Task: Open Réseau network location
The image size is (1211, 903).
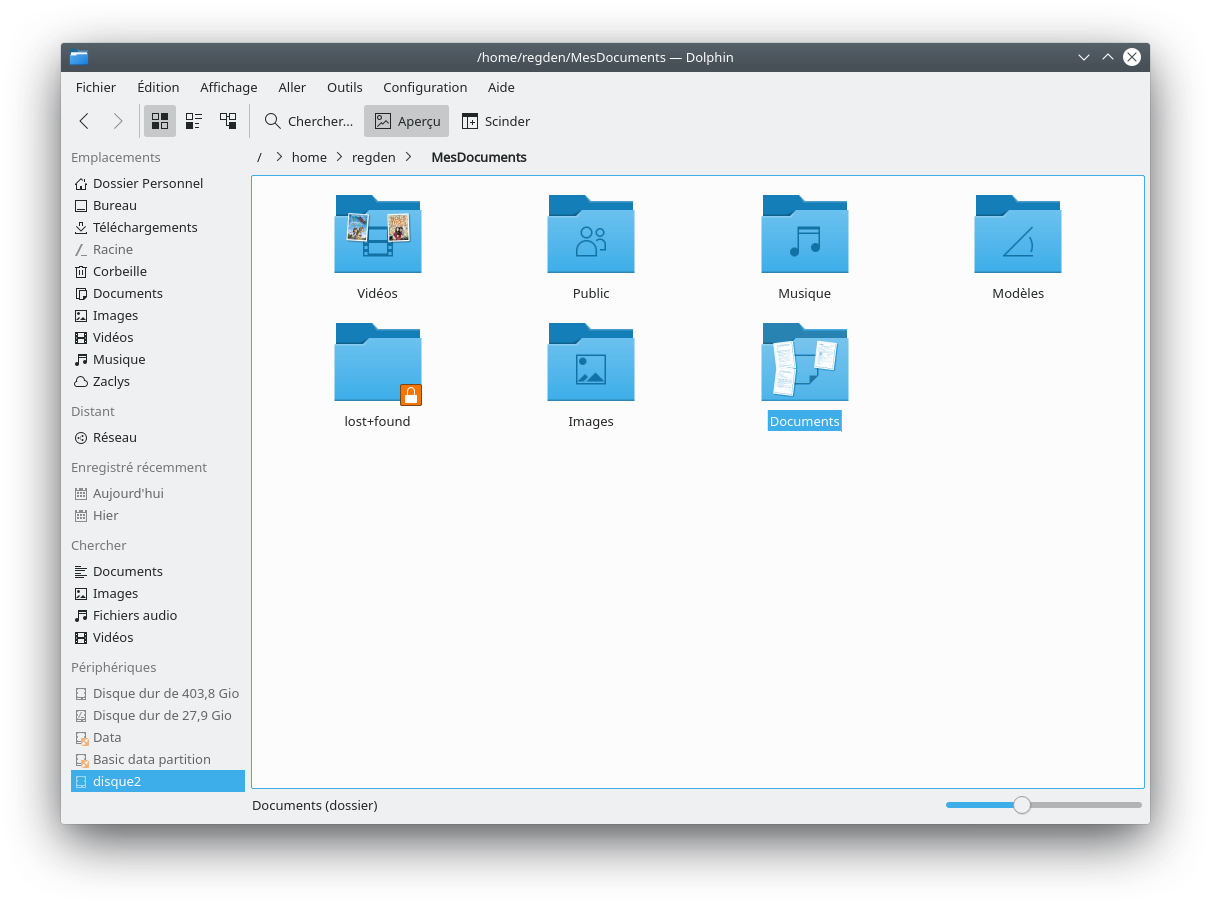Action: 114,437
